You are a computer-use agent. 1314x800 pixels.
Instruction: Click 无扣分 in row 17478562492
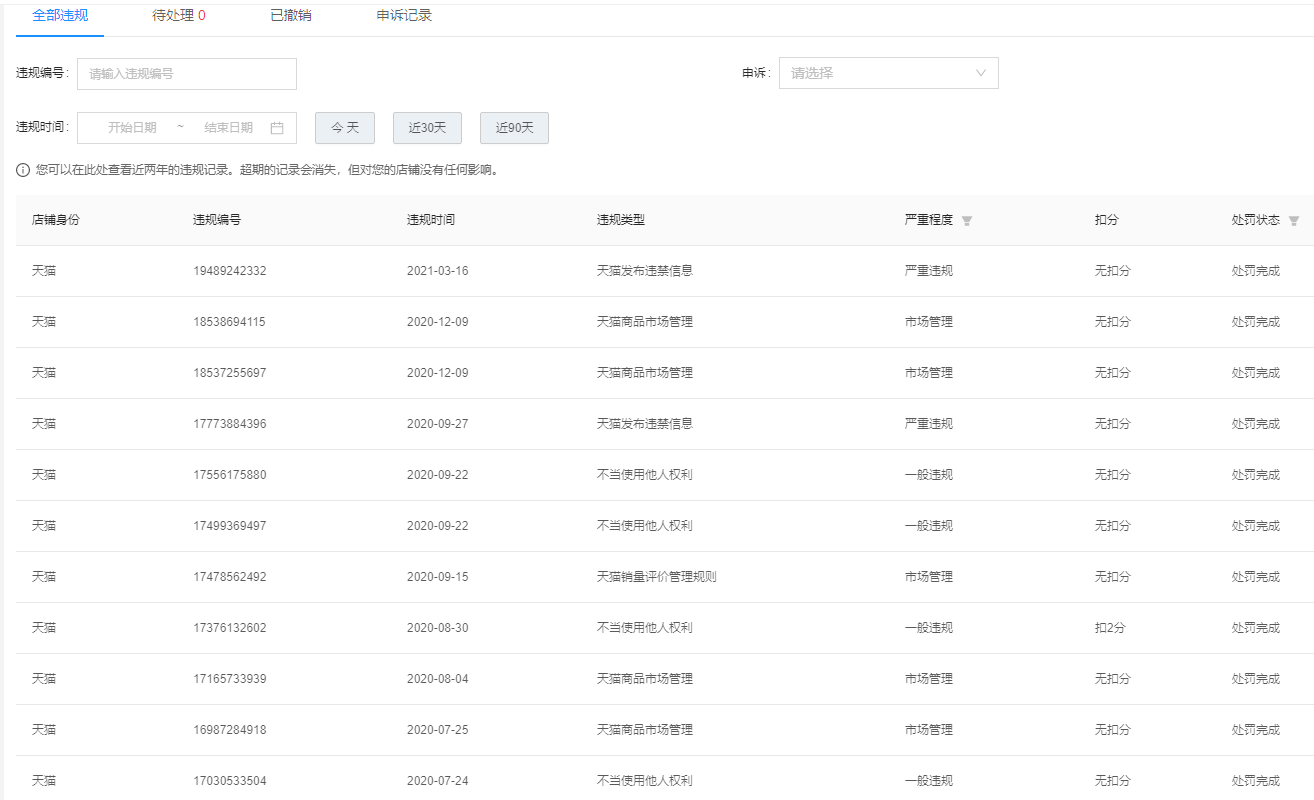click(x=1113, y=577)
